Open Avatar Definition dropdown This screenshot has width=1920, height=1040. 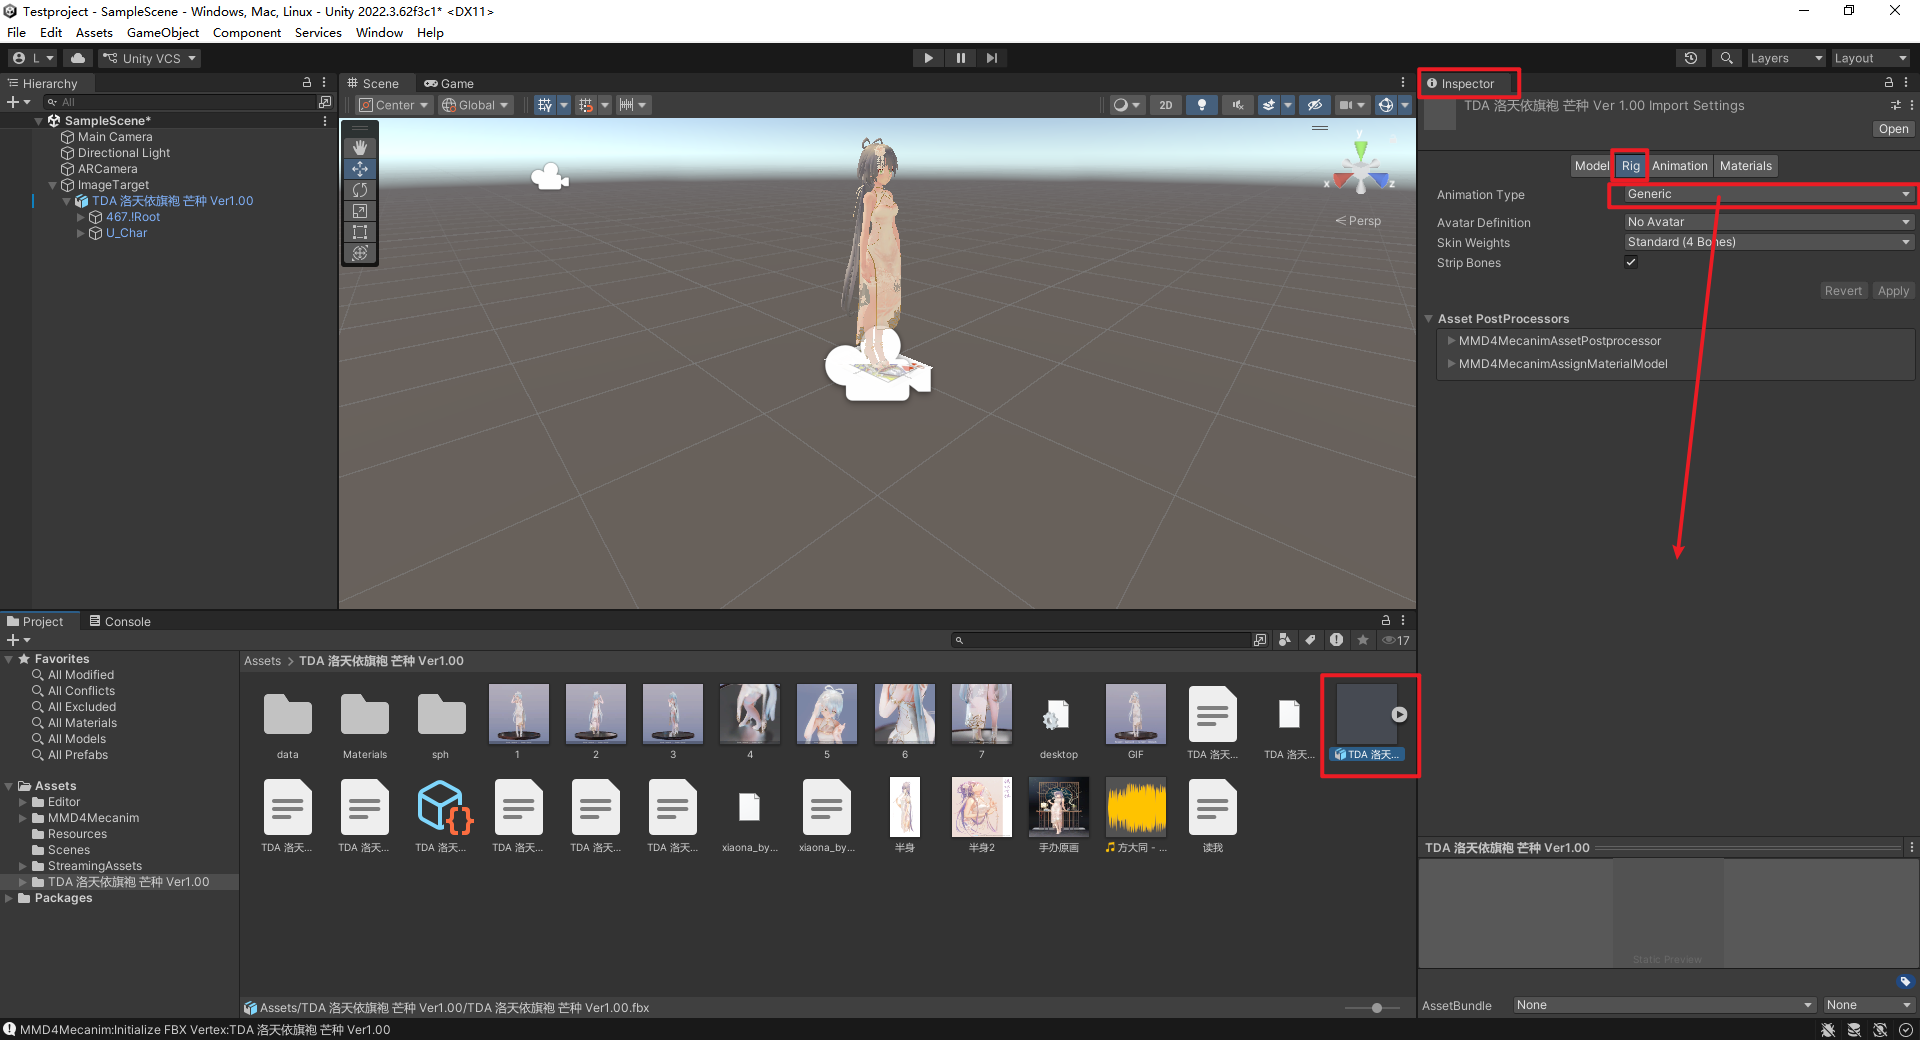pos(1768,222)
